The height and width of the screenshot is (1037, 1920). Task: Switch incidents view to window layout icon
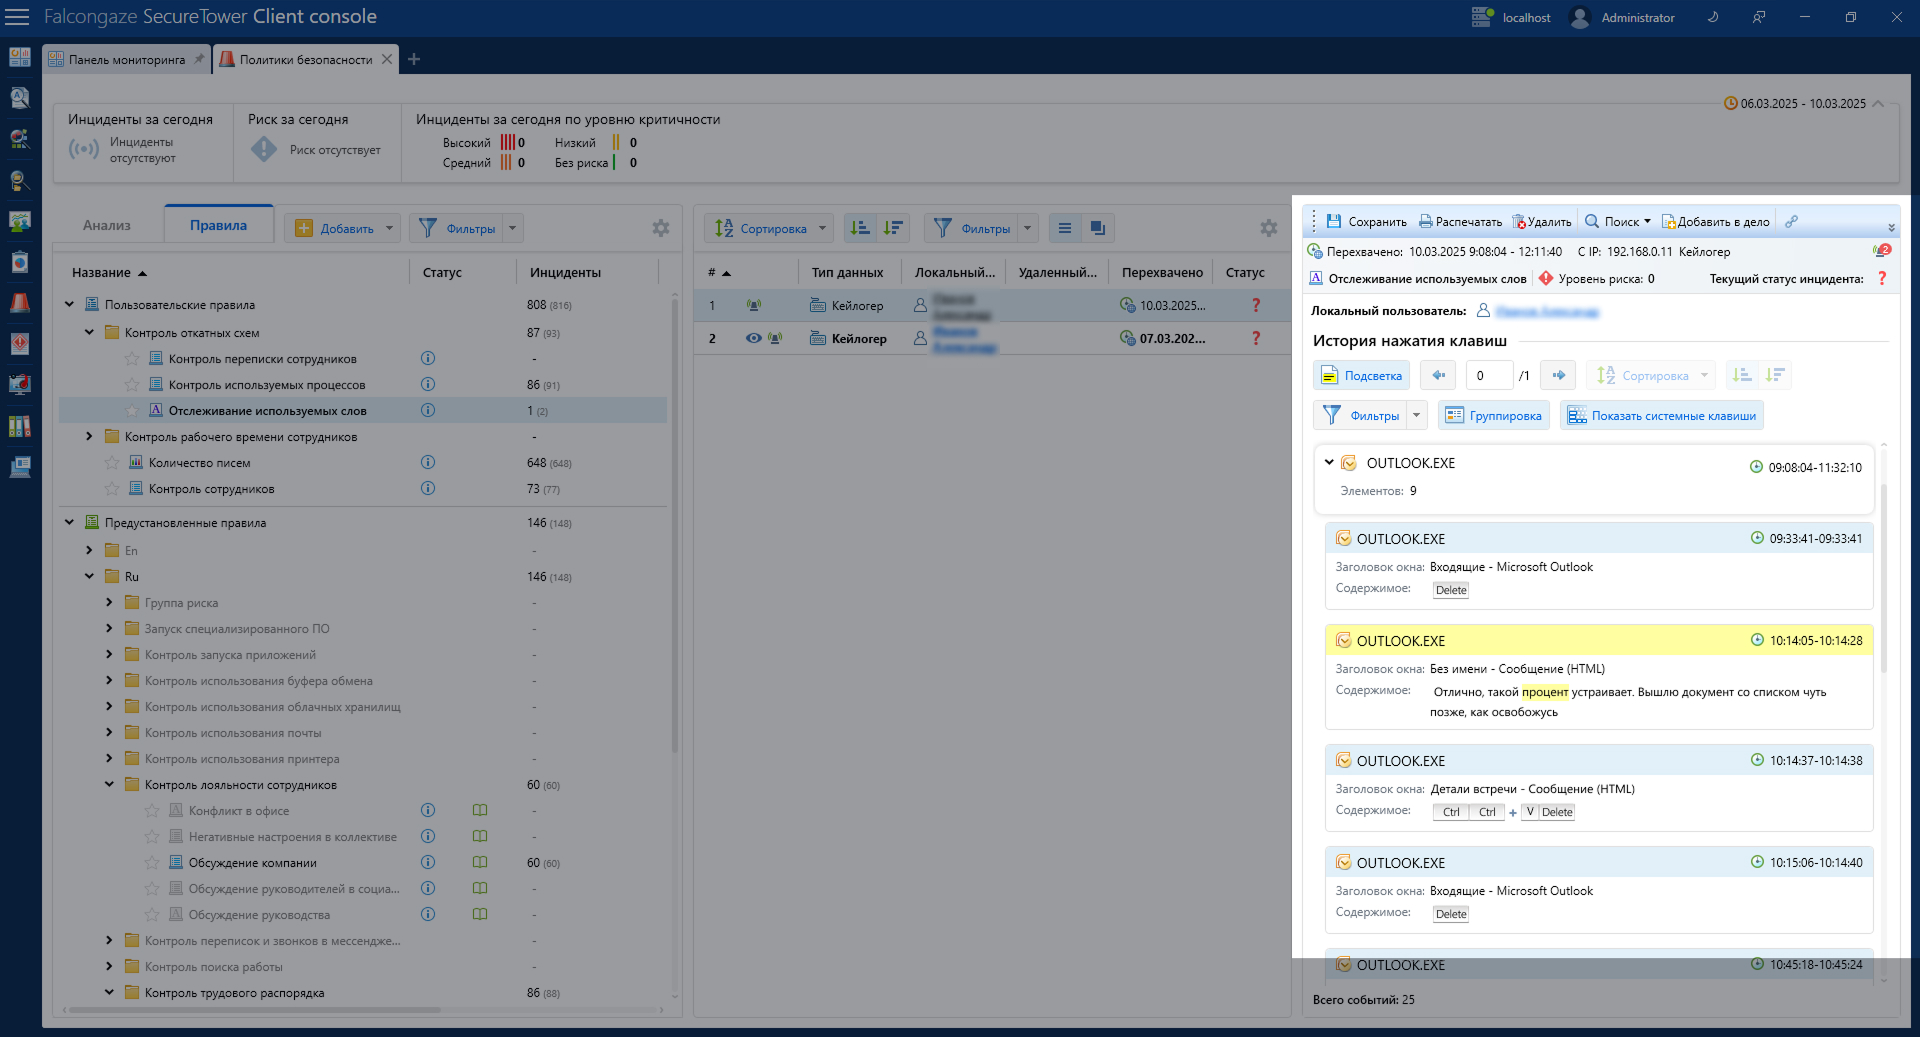pyautogui.click(x=1098, y=228)
